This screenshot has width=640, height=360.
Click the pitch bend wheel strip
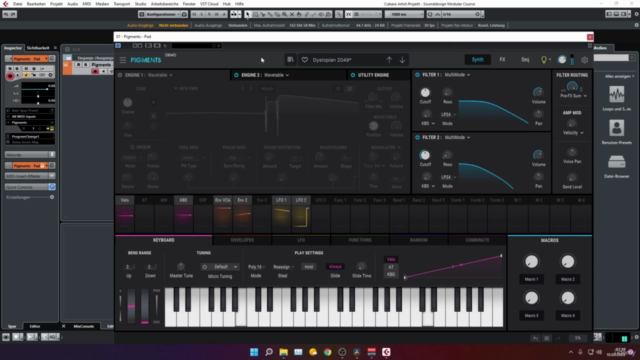point(131,306)
